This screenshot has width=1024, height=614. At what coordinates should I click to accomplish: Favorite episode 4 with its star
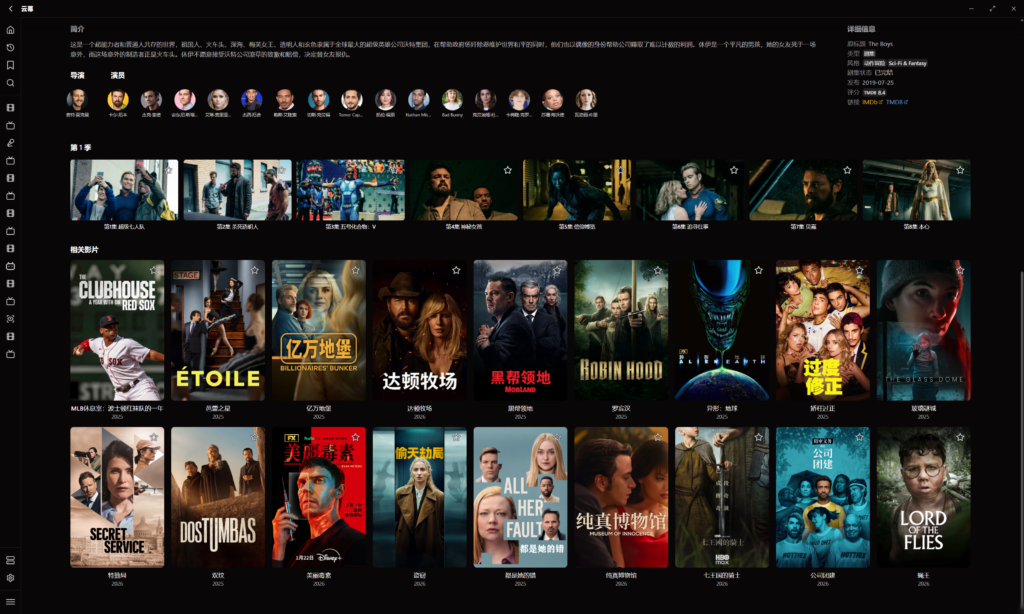507,170
